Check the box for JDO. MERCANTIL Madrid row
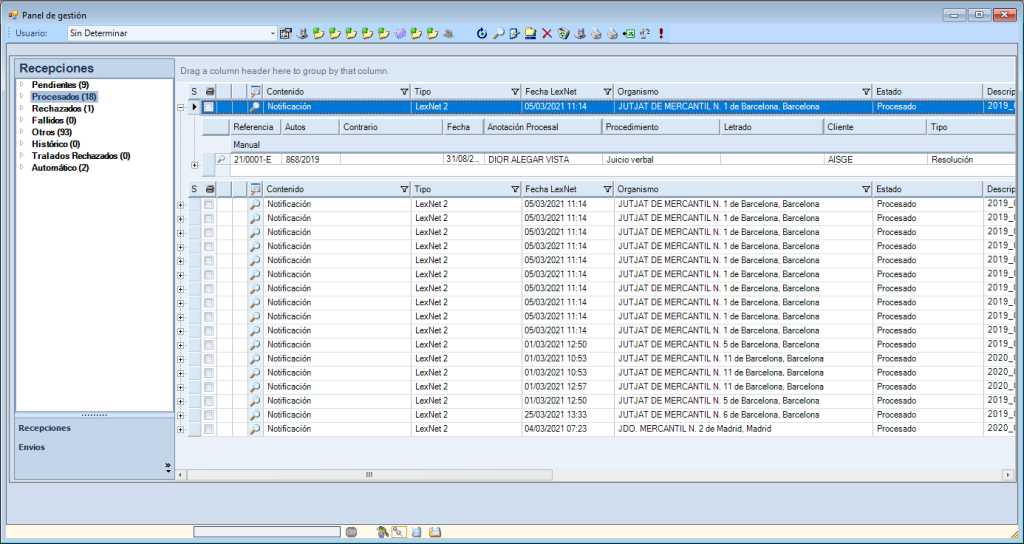 [x=209, y=429]
